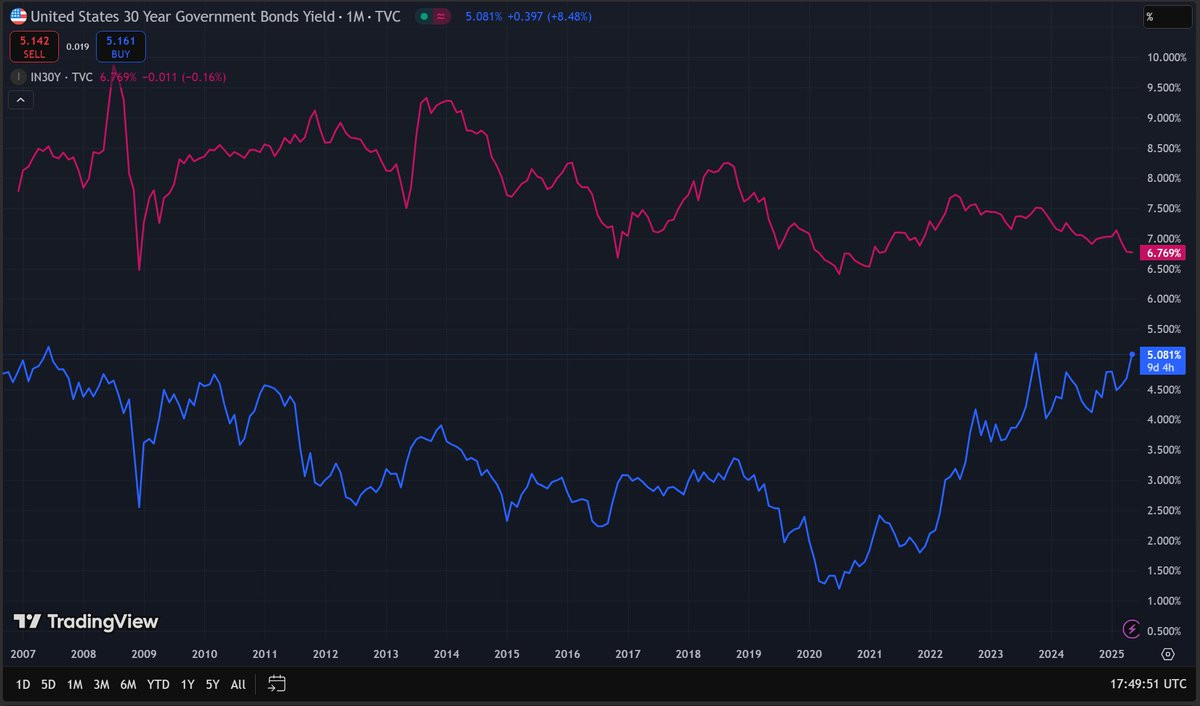
Task: Click the 2025 time axis label
Action: coord(1111,654)
